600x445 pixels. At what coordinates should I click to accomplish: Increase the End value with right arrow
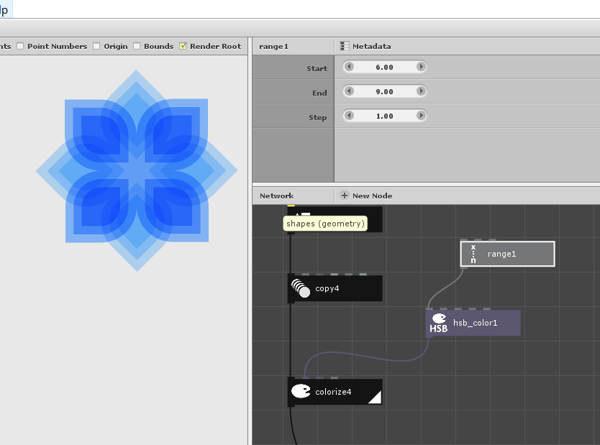coord(421,91)
